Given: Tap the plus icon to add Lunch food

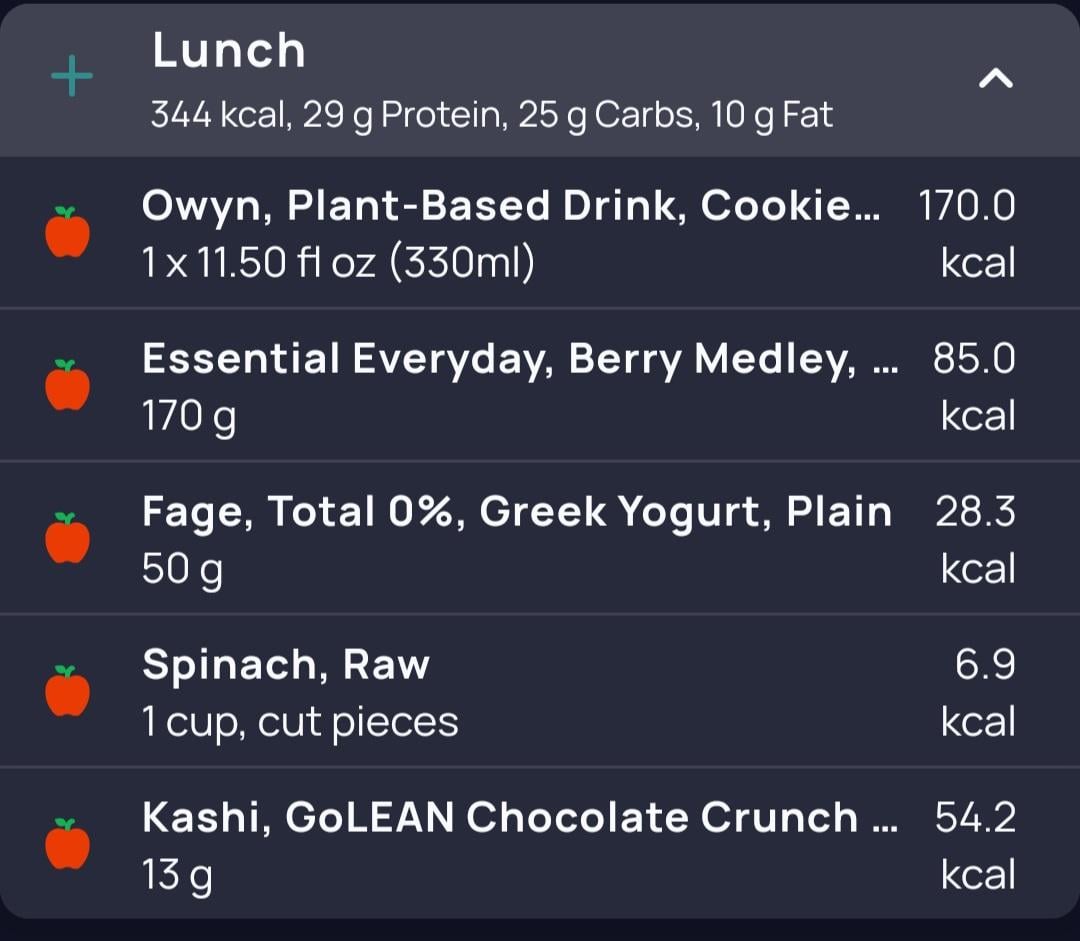Looking at the screenshot, I should pos(72,76).
